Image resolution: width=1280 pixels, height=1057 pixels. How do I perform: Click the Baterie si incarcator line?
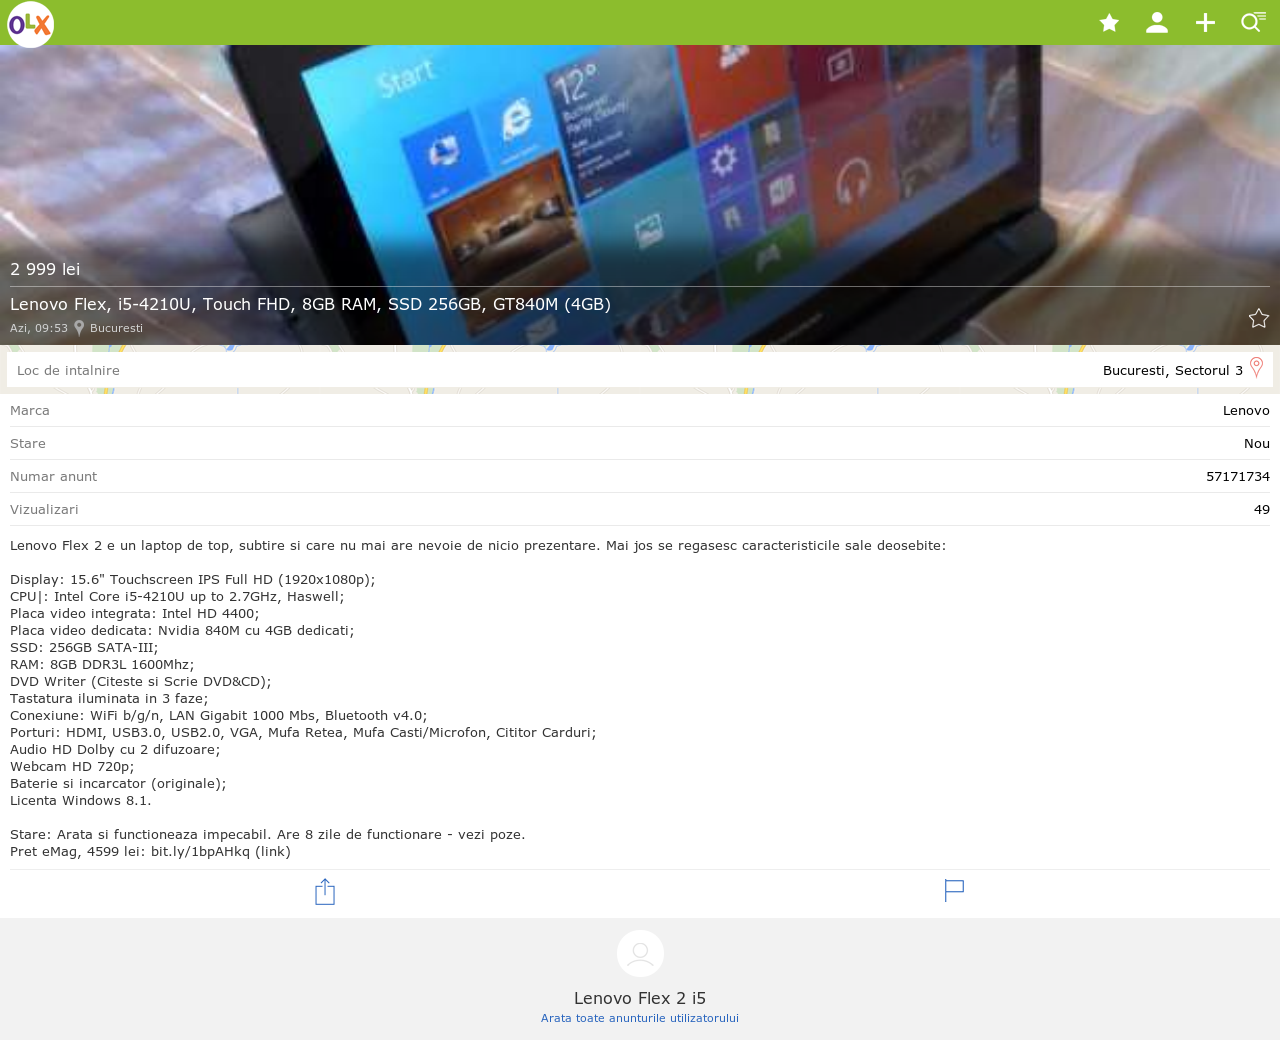[x=118, y=783]
